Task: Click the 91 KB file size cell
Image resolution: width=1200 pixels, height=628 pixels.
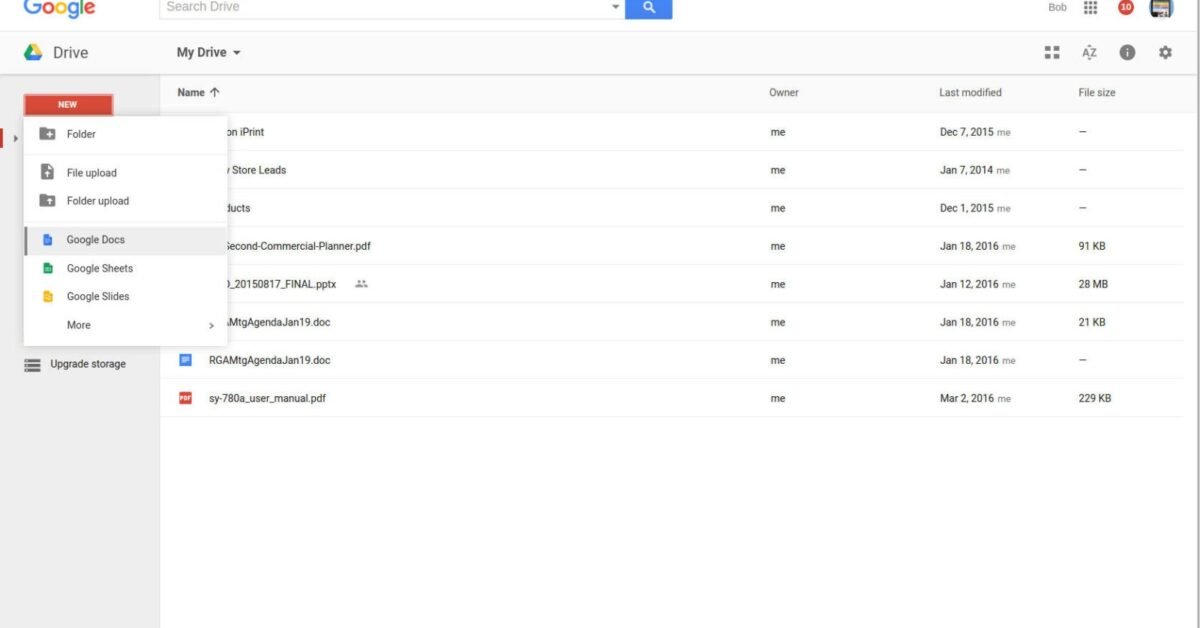Action: [1092, 246]
